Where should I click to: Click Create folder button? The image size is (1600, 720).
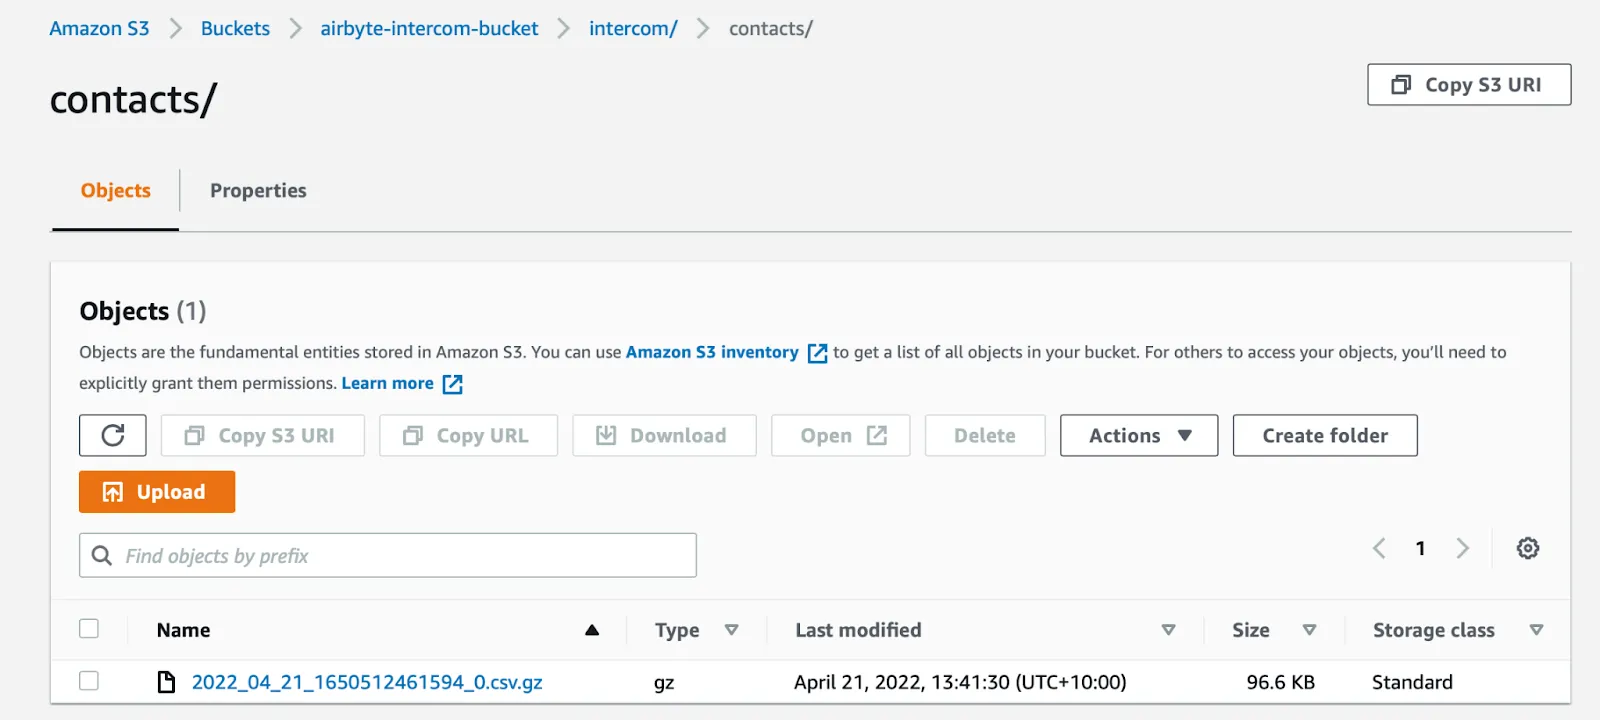click(1325, 435)
